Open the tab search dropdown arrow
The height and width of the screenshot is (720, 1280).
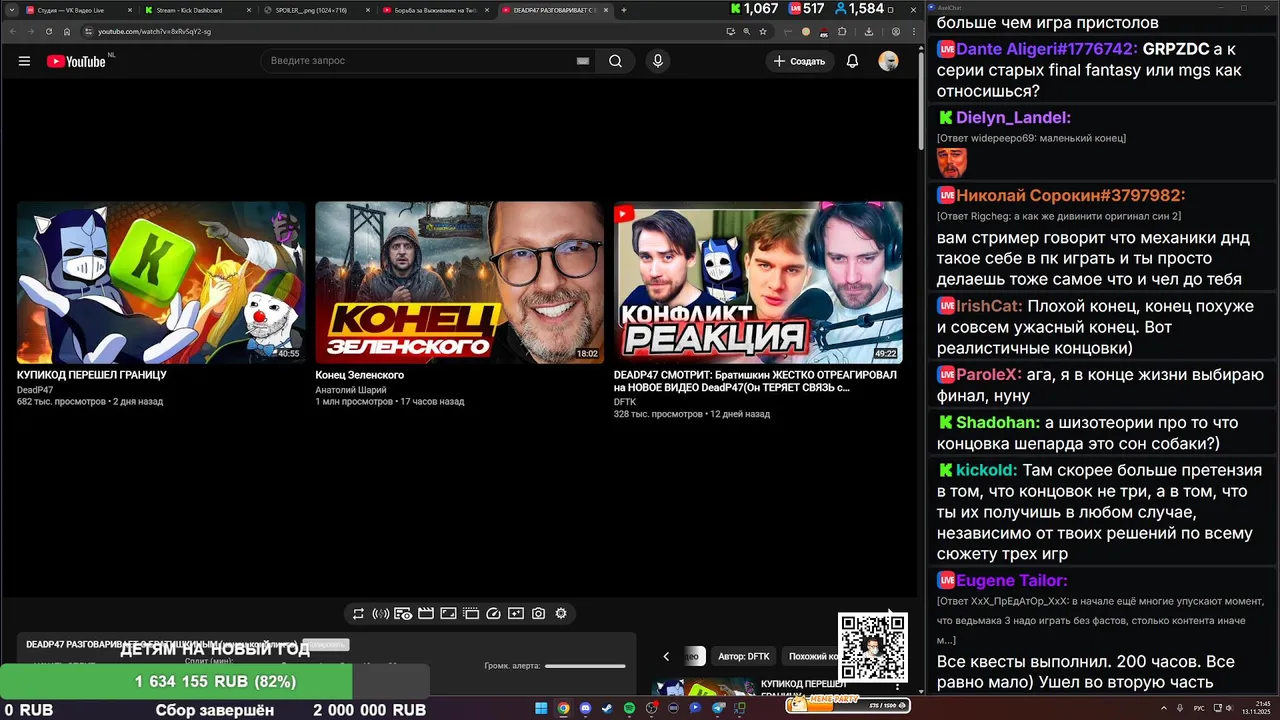pyautogui.click(x=11, y=10)
